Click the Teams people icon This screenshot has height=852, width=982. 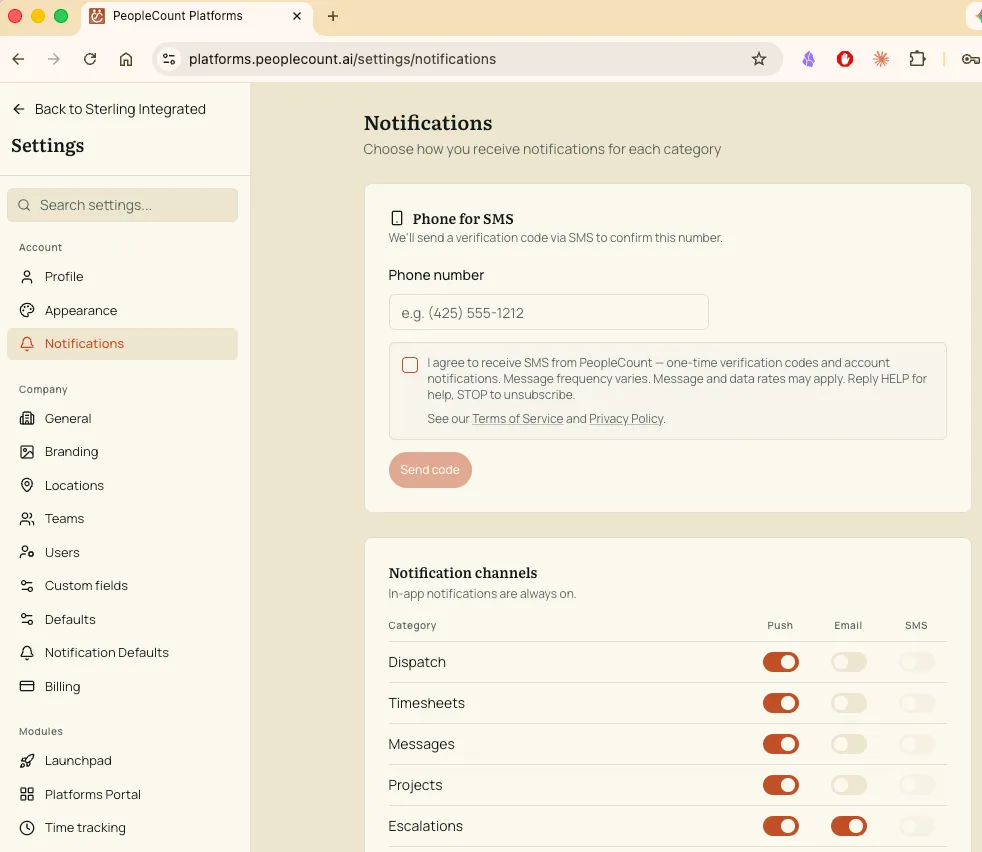point(27,519)
